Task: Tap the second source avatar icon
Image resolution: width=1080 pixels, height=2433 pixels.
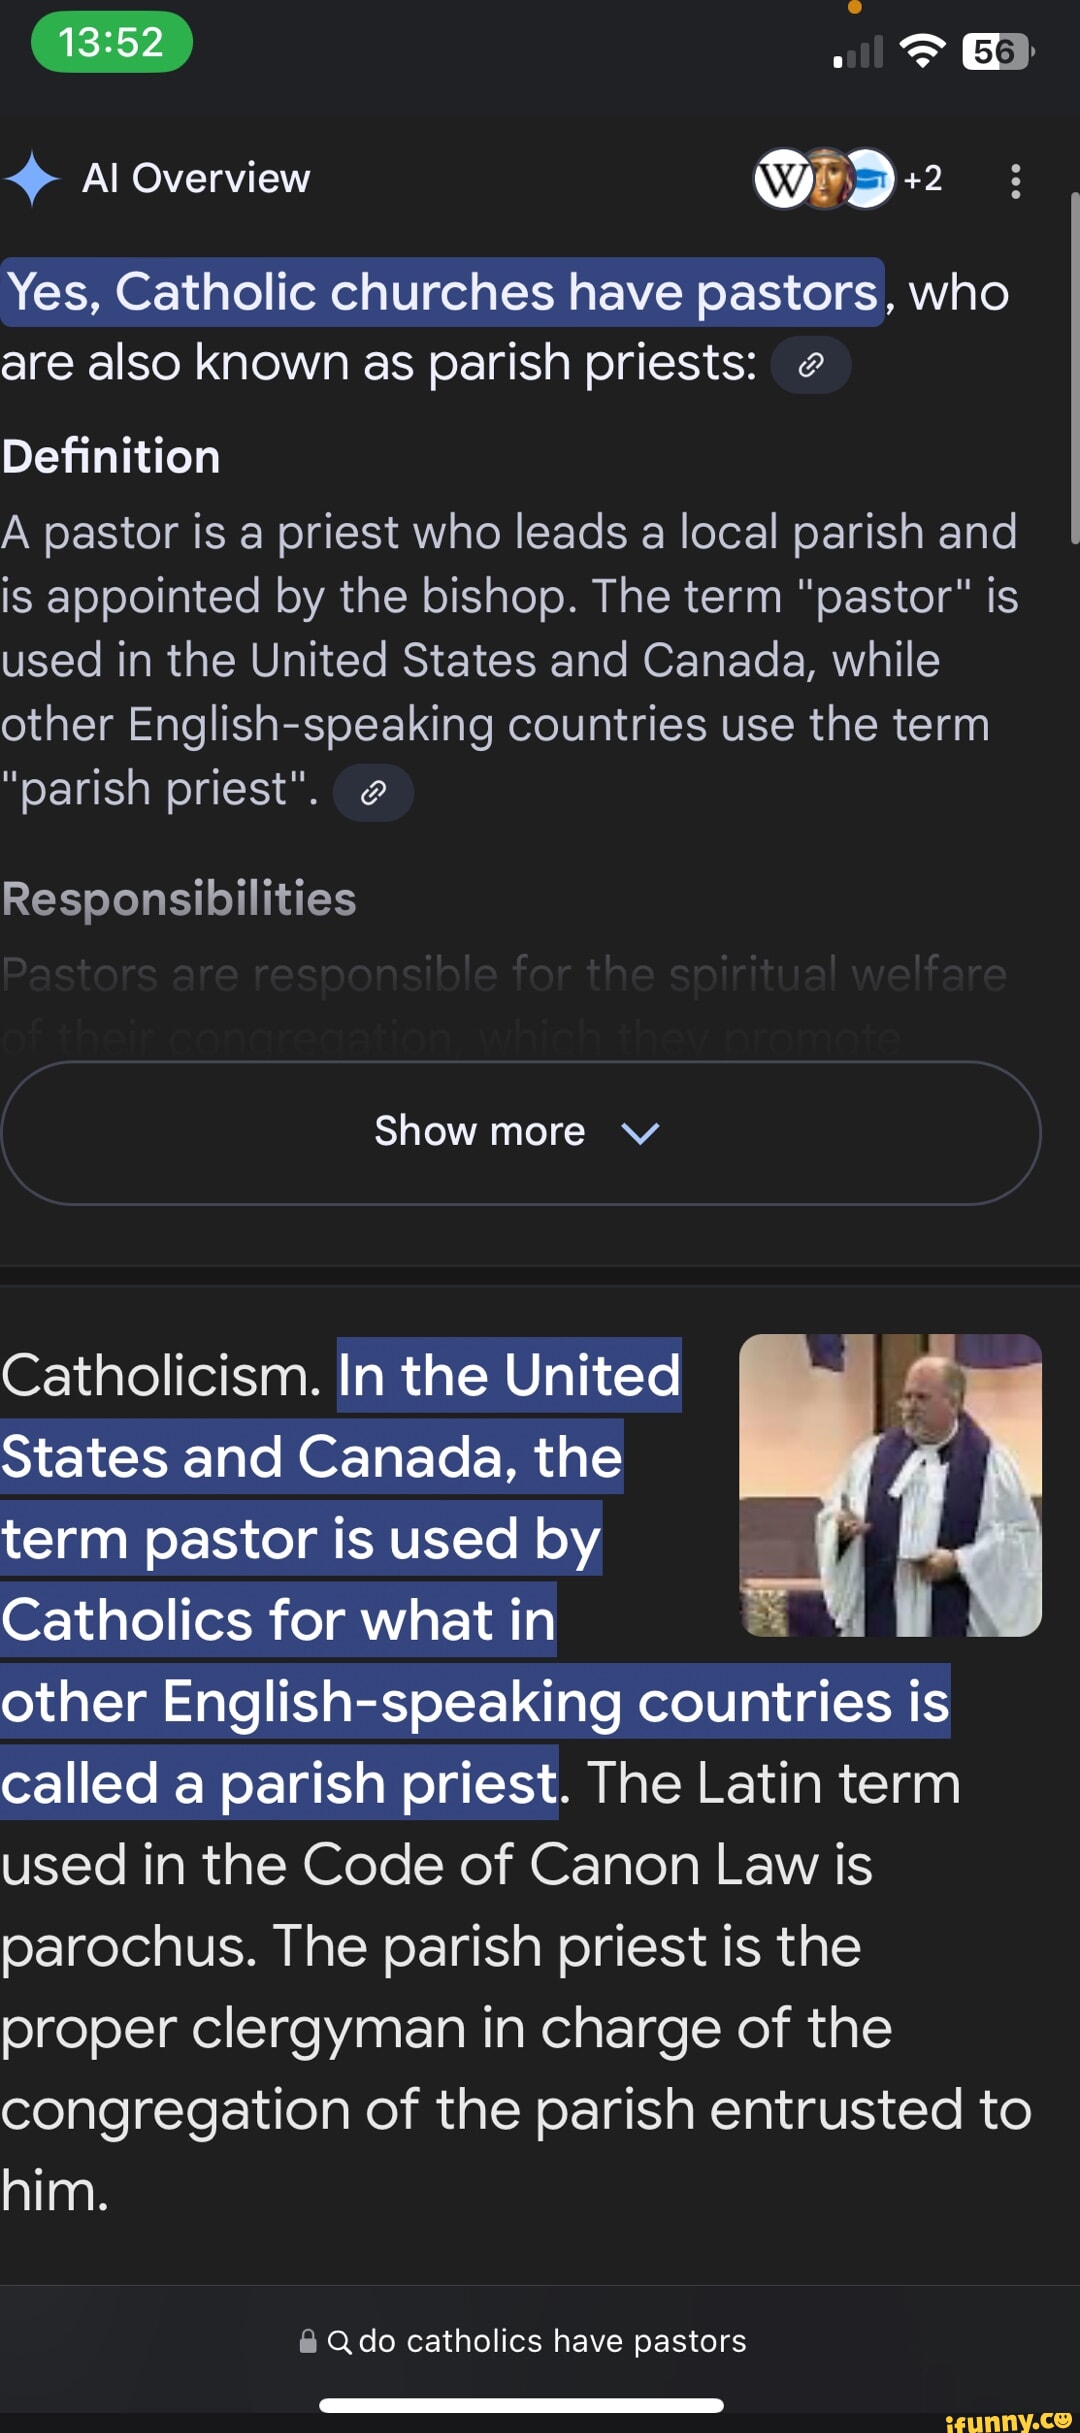Action: click(830, 180)
